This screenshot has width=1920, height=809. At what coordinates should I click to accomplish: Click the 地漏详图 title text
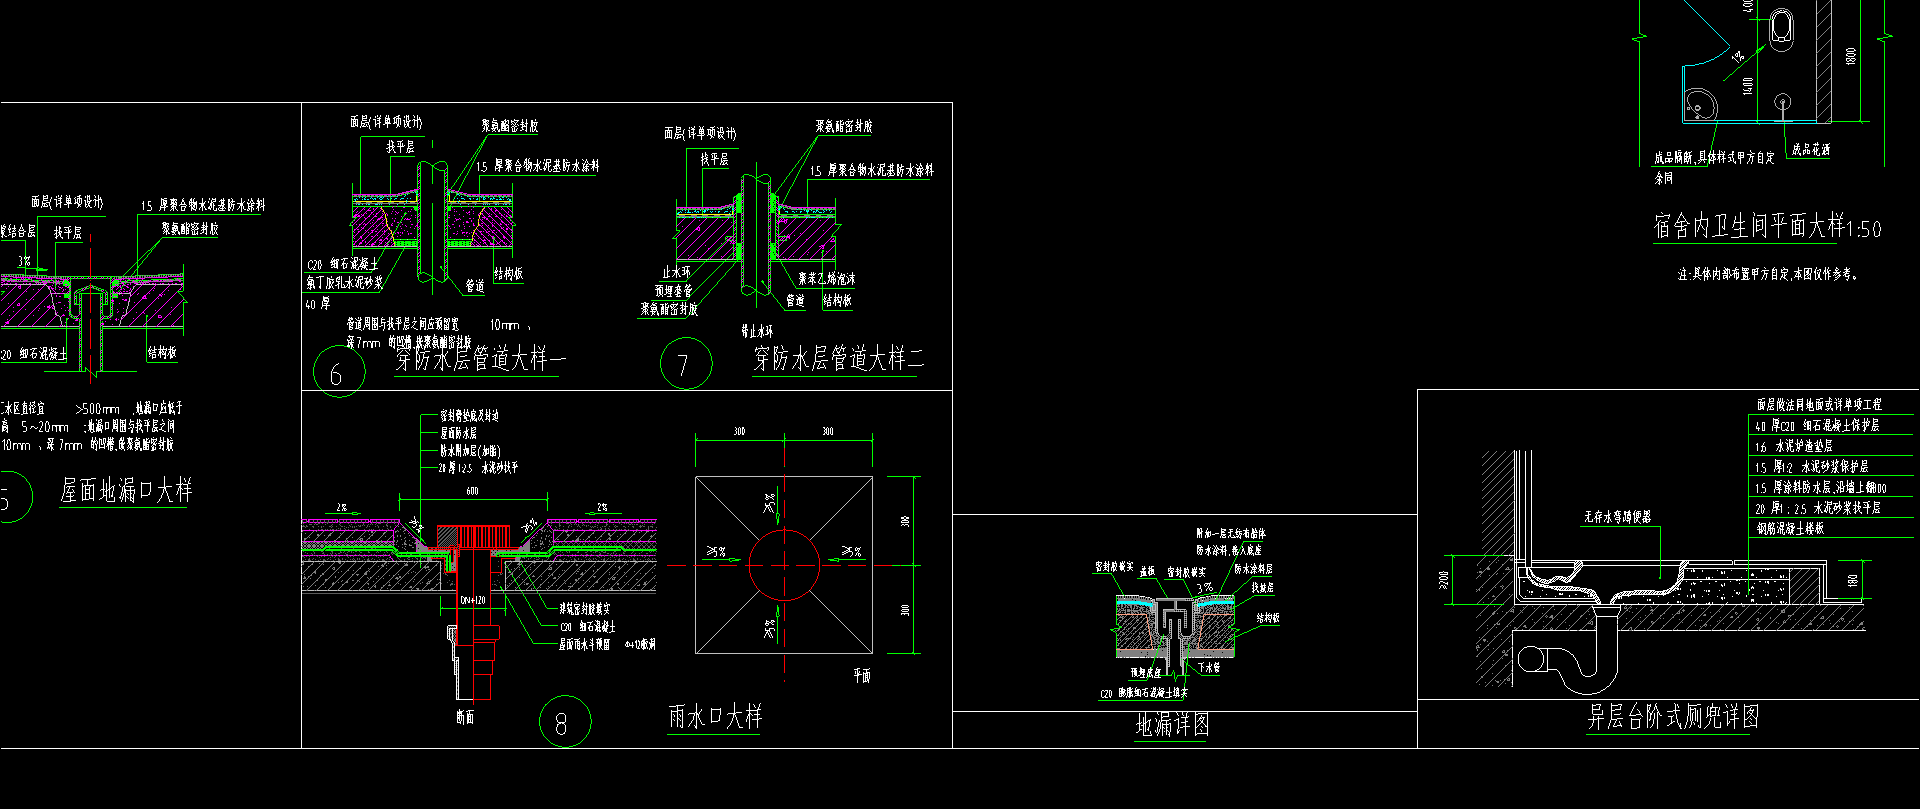coord(1172,724)
